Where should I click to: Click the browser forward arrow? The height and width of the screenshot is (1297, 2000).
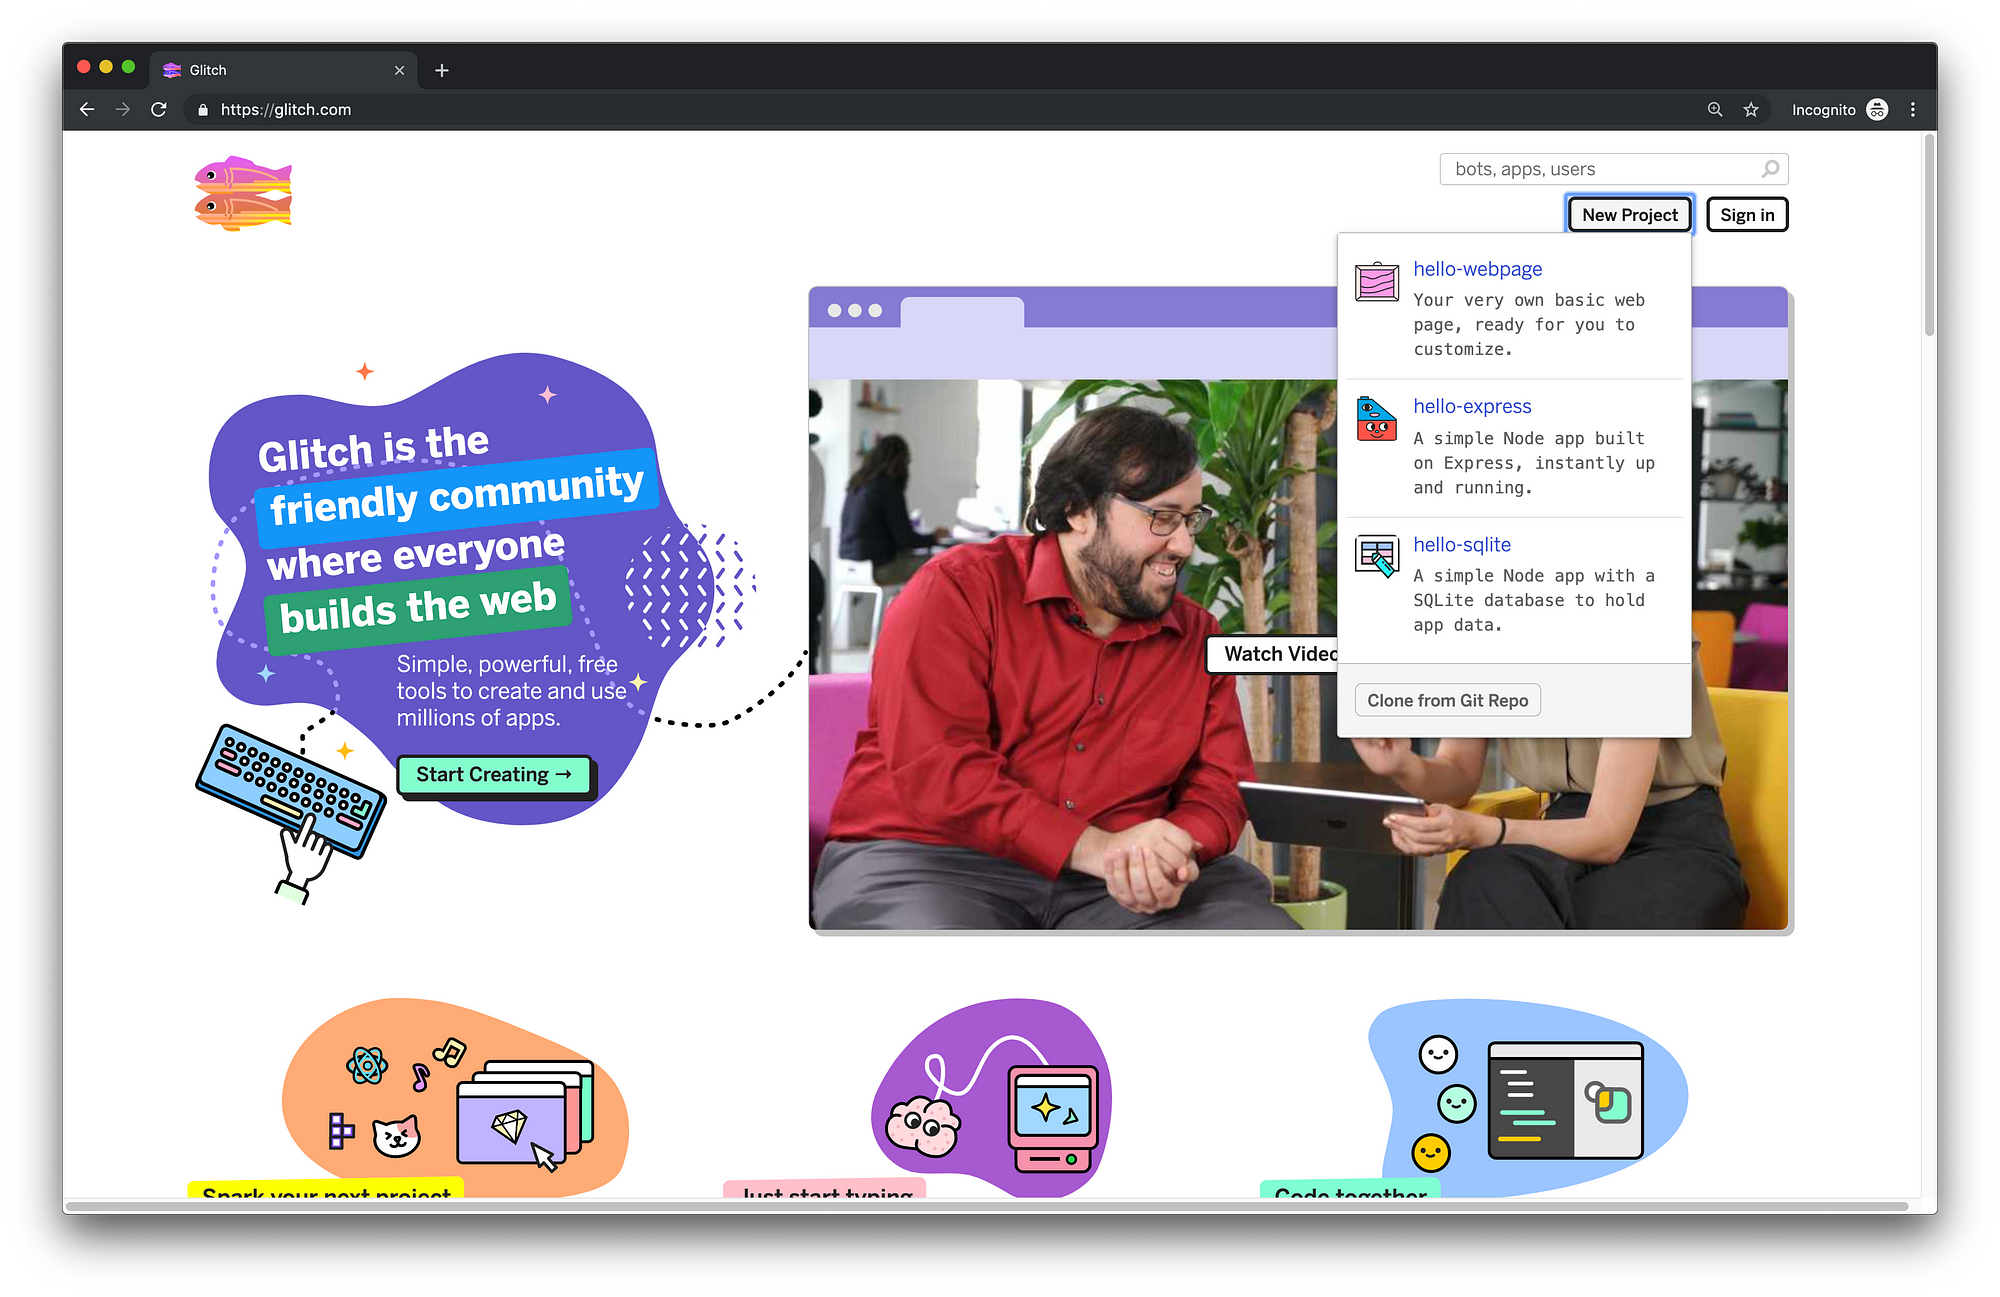(x=123, y=110)
